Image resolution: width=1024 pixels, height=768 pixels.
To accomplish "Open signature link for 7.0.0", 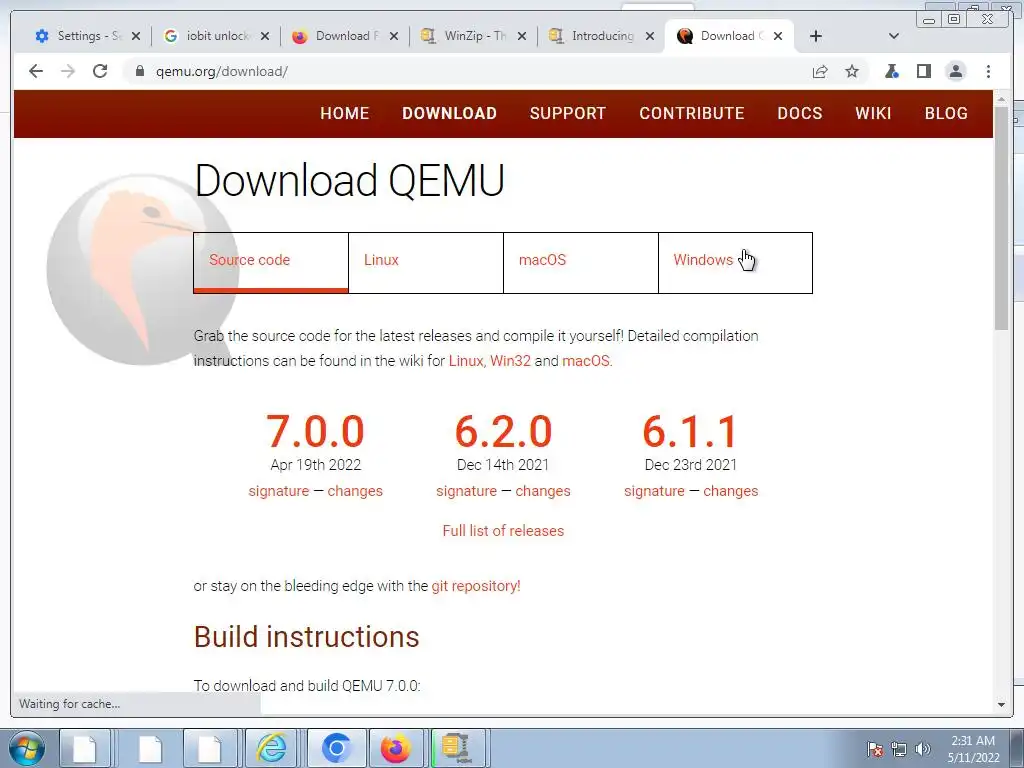I will click(x=279, y=491).
